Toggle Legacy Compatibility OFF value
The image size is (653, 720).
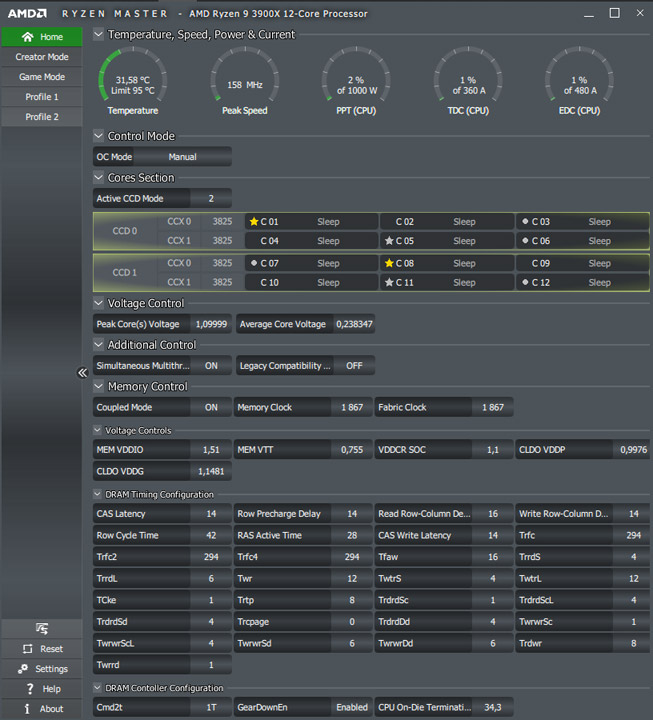tap(354, 366)
